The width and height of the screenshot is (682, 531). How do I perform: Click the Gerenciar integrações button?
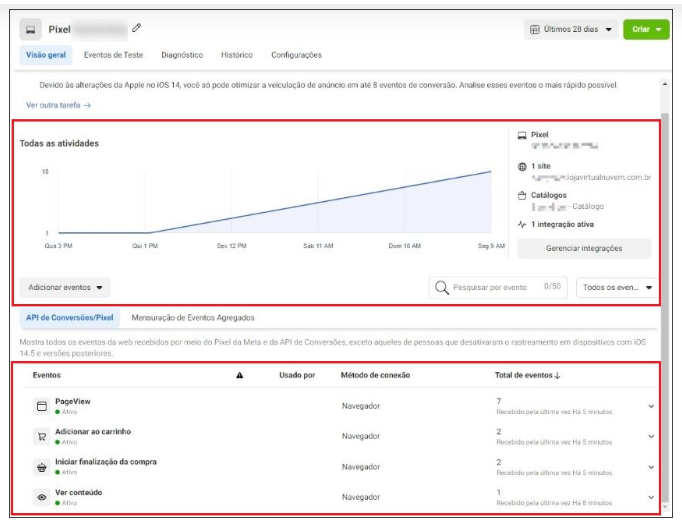[584, 248]
